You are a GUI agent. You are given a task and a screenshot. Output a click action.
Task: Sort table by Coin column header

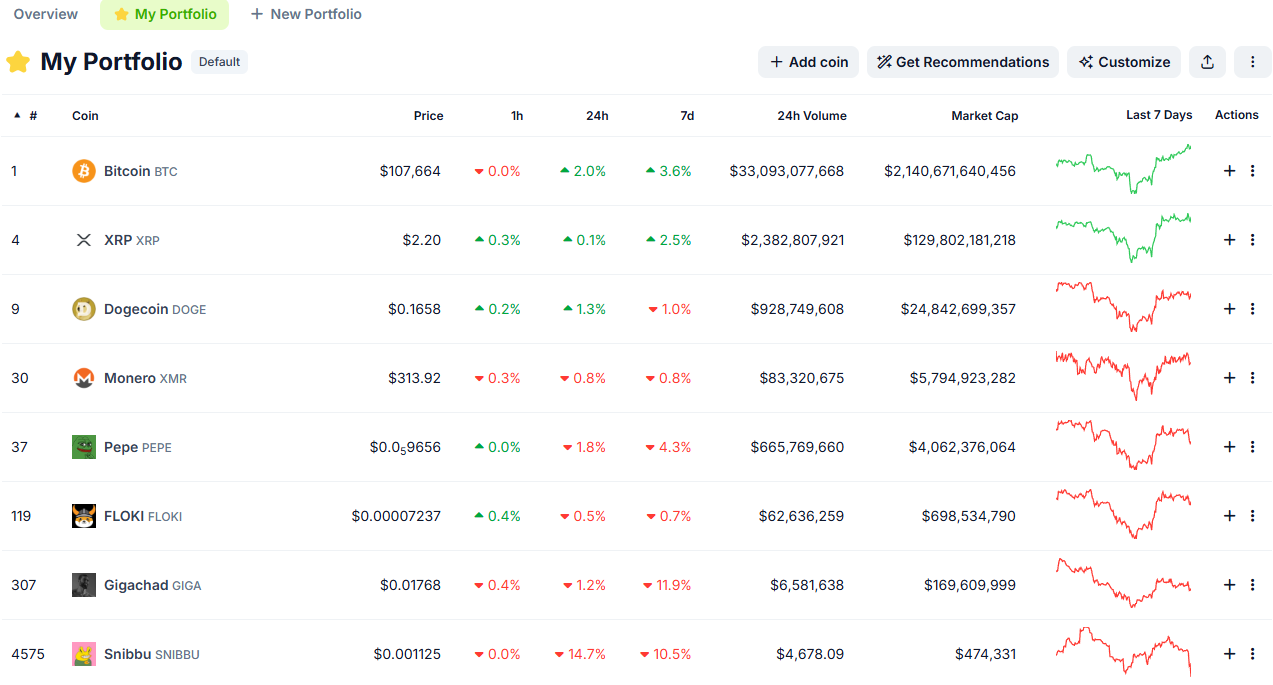pyautogui.click(x=85, y=115)
